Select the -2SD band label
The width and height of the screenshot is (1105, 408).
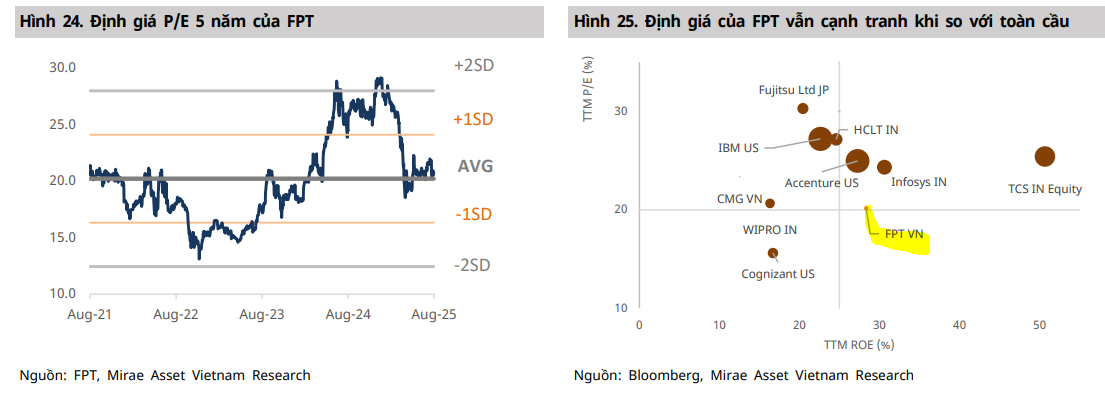point(474,265)
